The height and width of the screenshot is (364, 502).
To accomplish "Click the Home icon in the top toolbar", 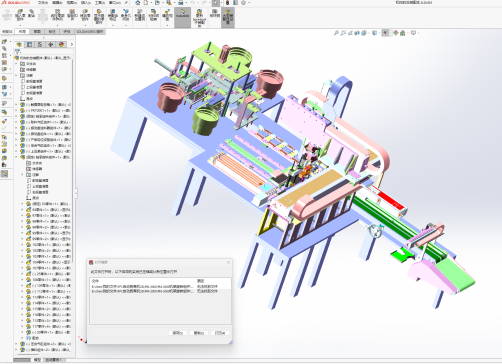I will 138,3.
